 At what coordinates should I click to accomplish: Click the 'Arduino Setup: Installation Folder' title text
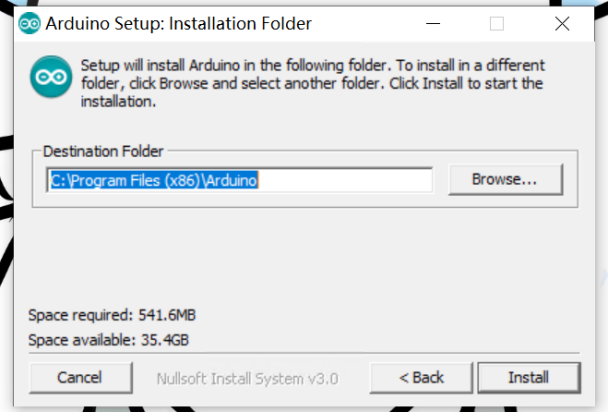click(179, 24)
